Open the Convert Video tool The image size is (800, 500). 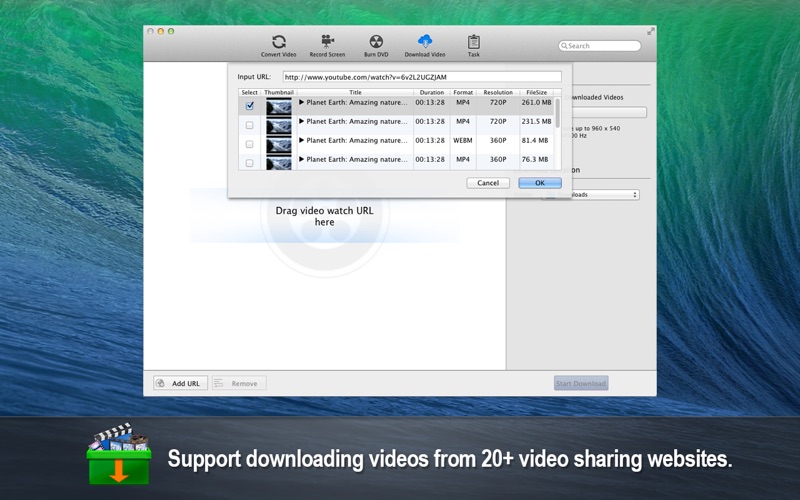pos(279,46)
